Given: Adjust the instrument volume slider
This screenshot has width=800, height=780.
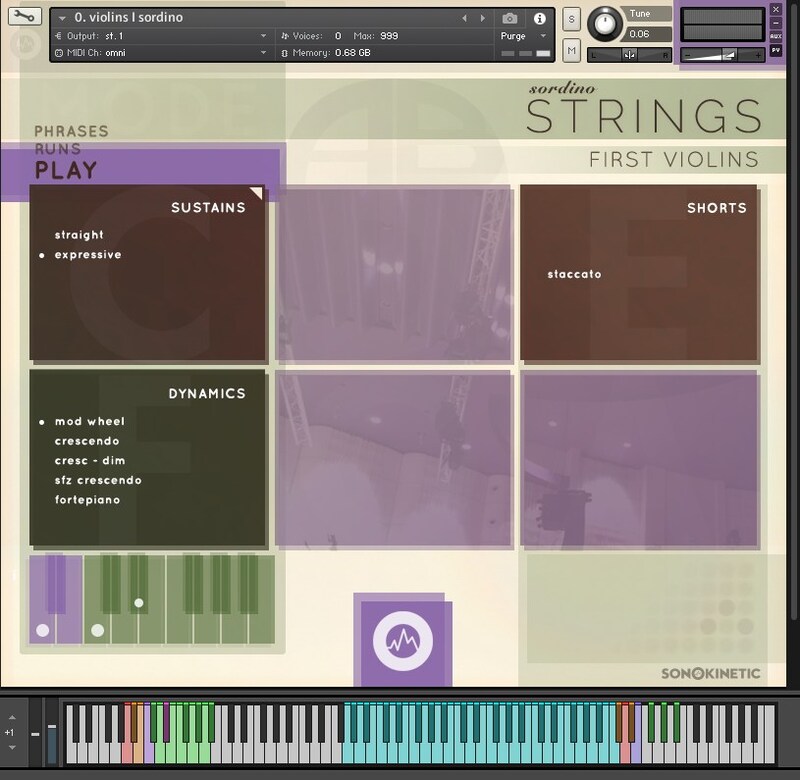Looking at the screenshot, I should [727, 54].
